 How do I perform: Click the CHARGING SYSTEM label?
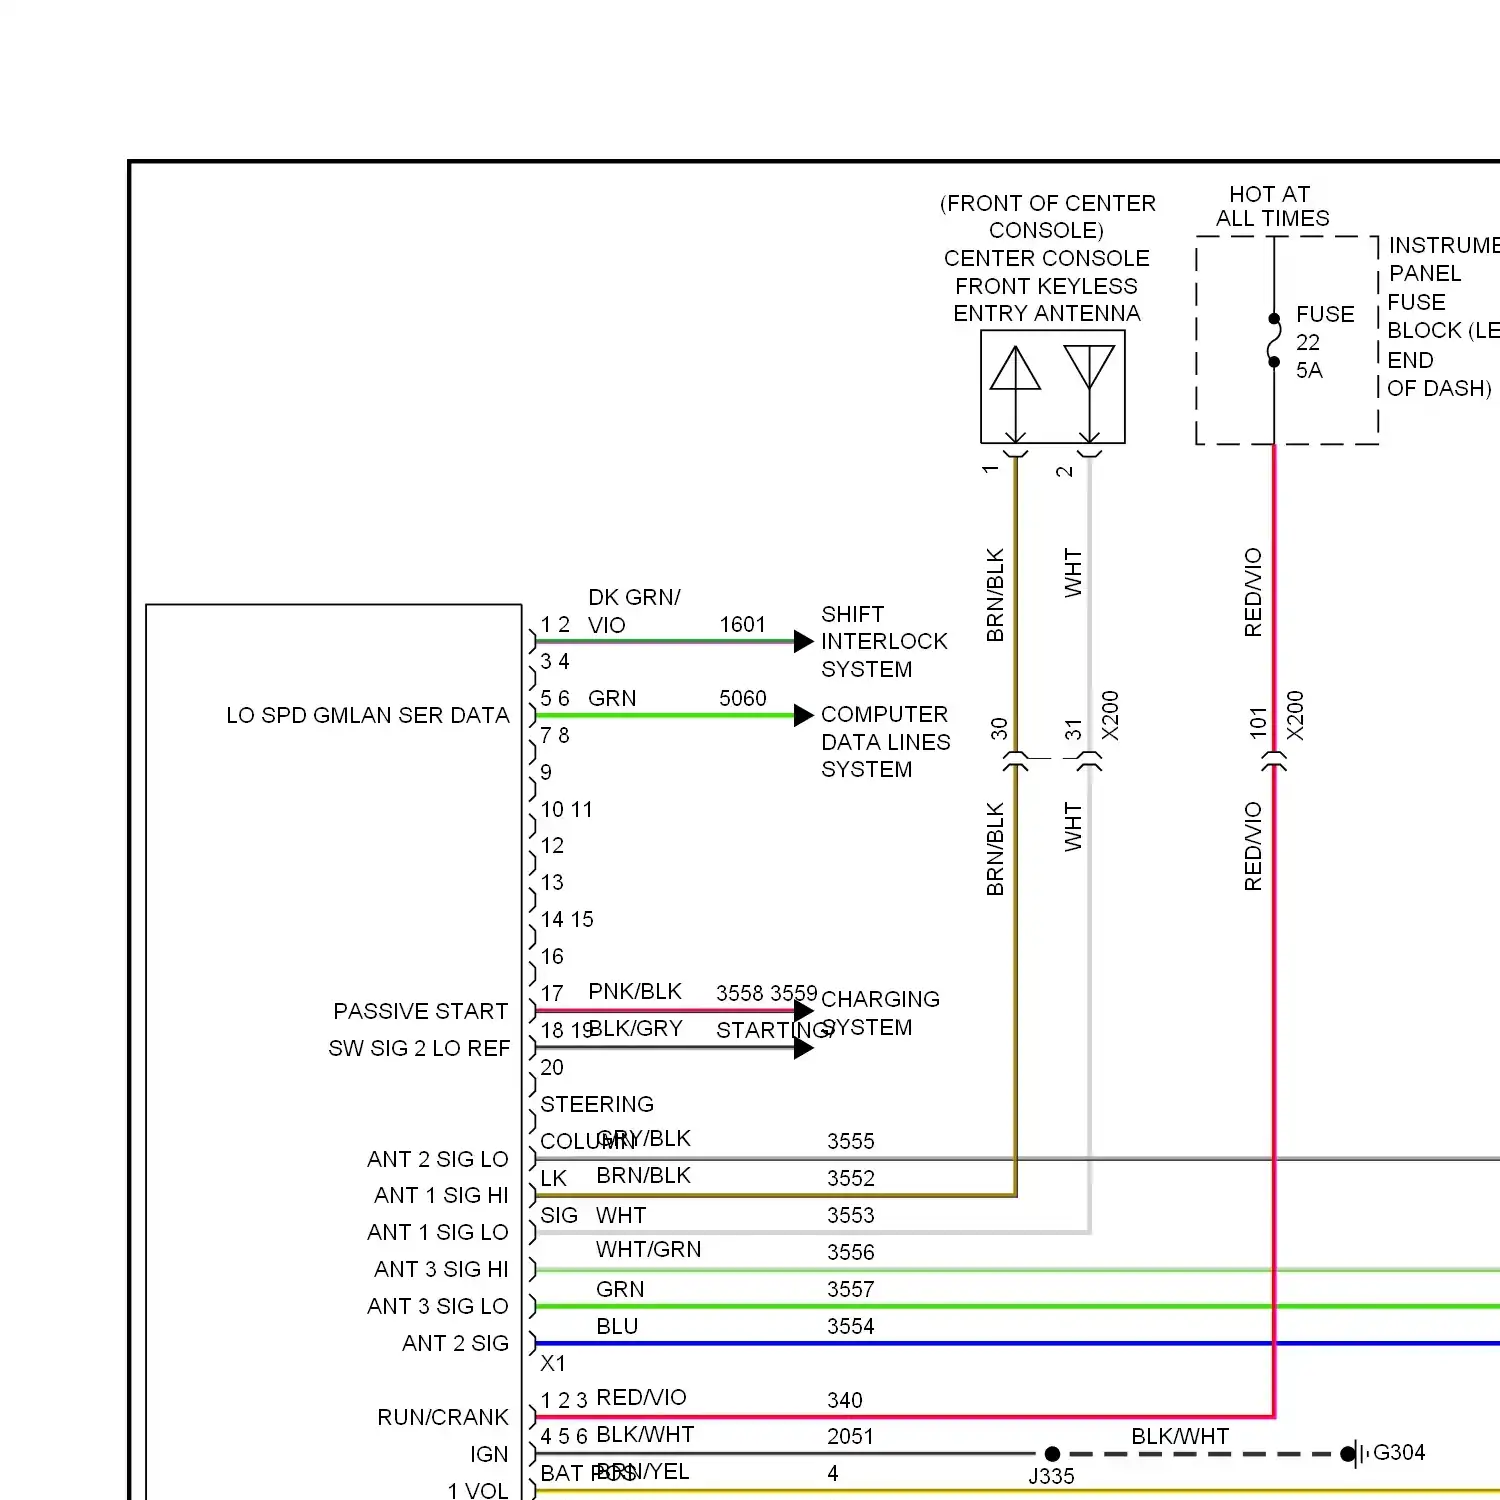coord(880,1013)
